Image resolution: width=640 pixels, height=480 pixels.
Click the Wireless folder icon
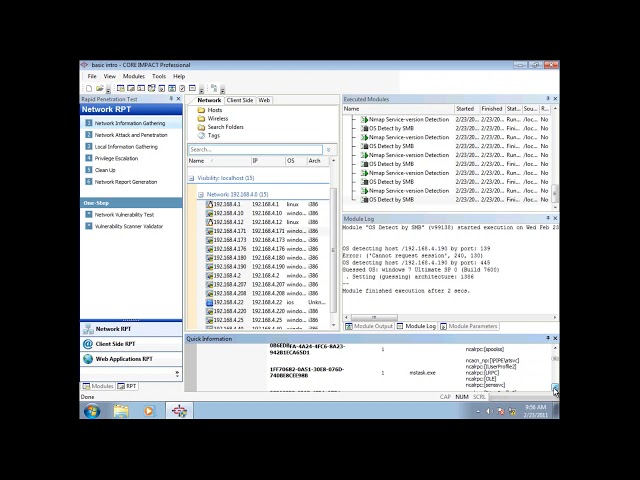(201, 119)
